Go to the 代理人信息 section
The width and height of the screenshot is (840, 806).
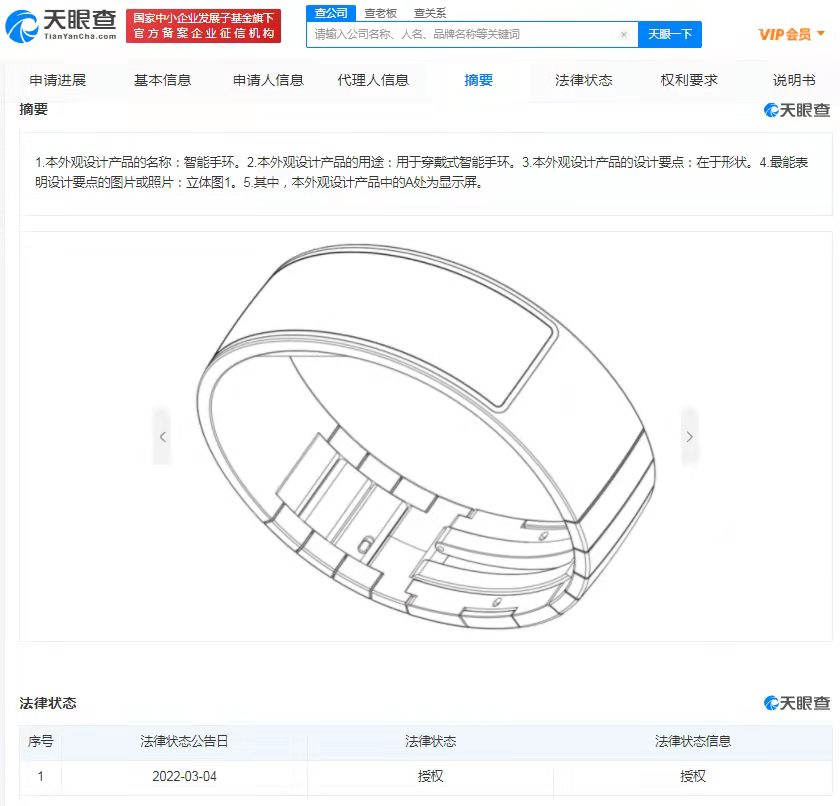tap(373, 80)
